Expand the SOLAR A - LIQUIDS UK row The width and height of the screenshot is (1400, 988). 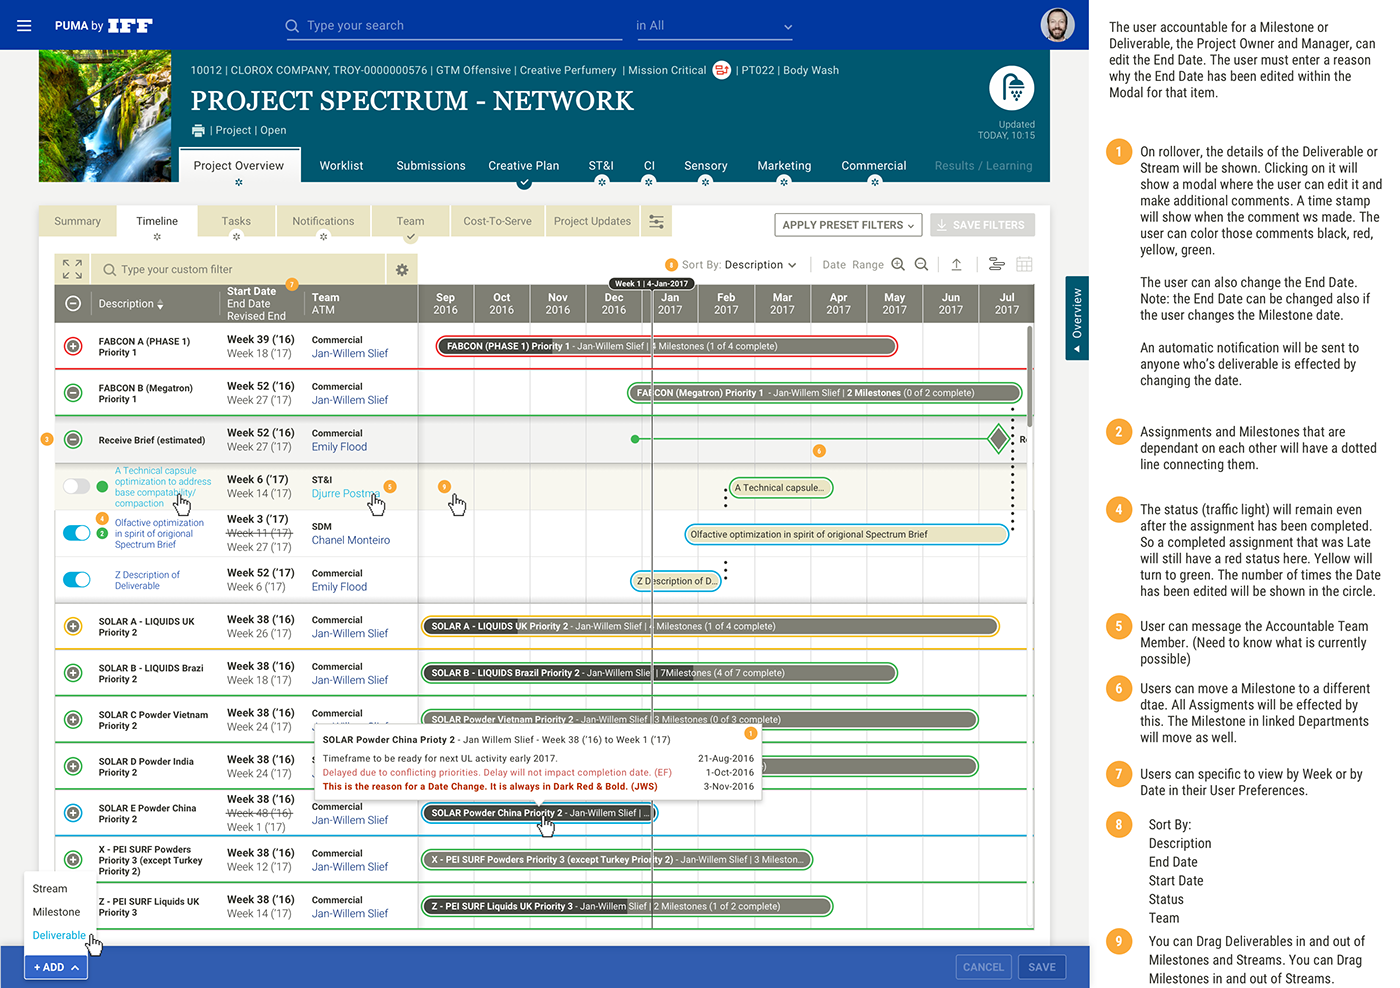coord(73,626)
